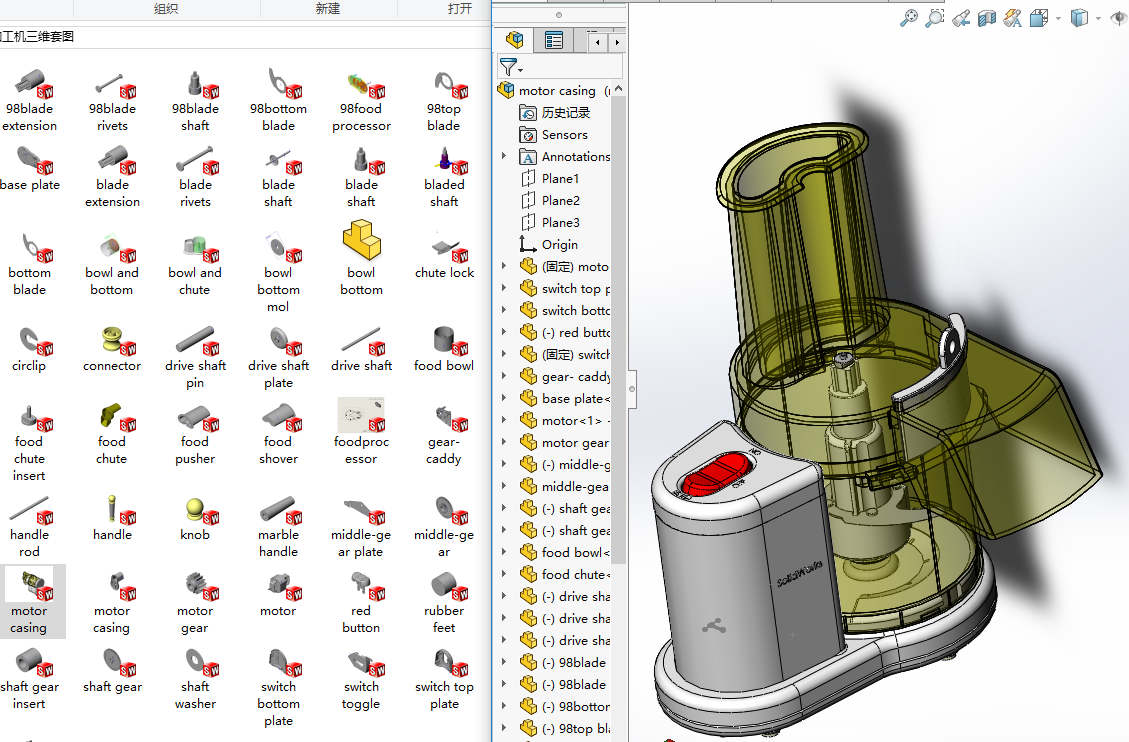1129x742 pixels.
Task: Select Plane2 in the feature tree
Action: point(560,201)
